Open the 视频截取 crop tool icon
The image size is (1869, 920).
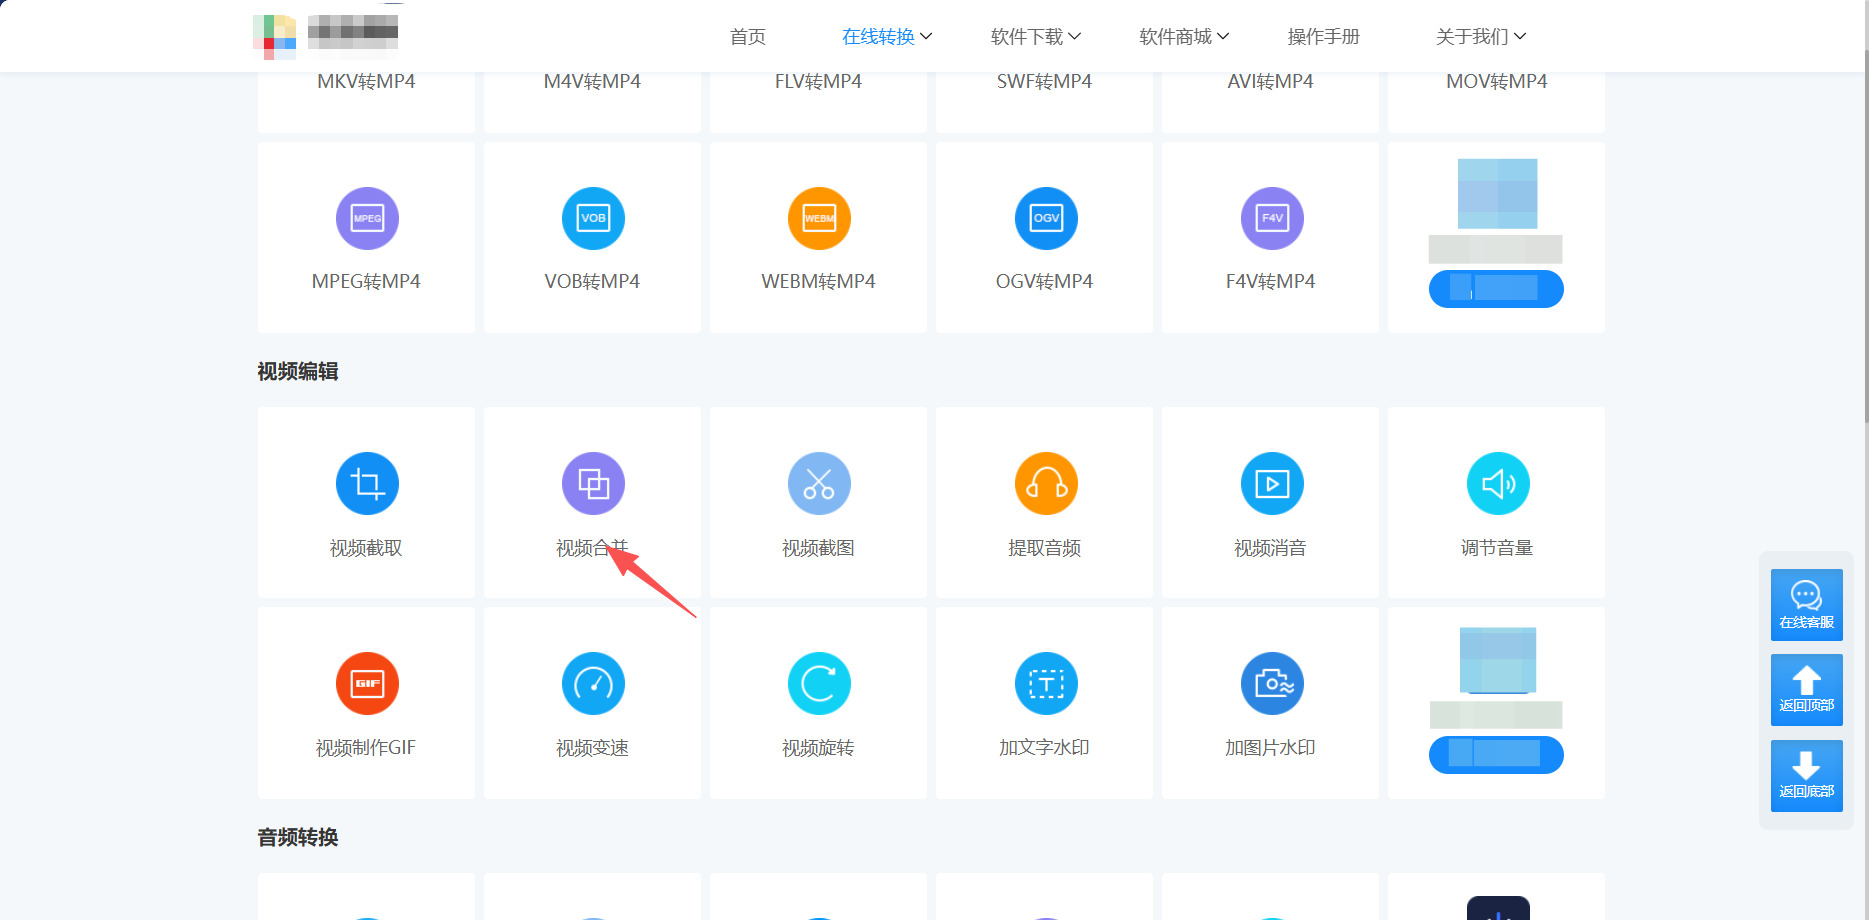pos(367,484)
